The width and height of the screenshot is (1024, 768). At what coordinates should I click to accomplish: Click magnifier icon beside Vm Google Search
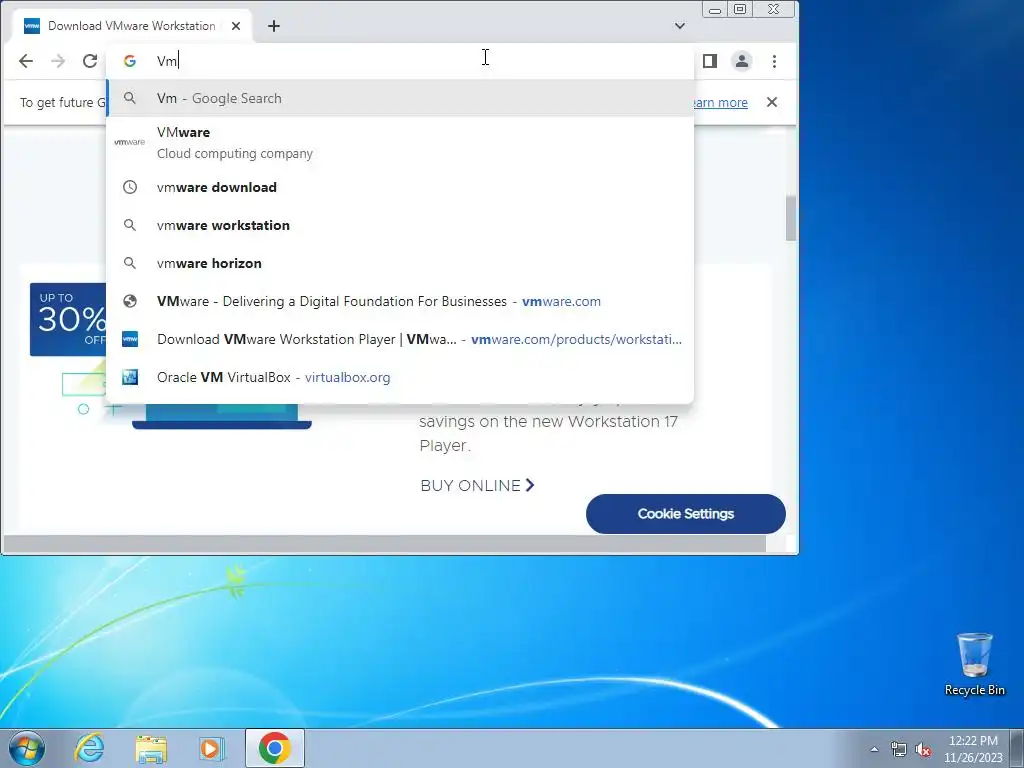130,98
